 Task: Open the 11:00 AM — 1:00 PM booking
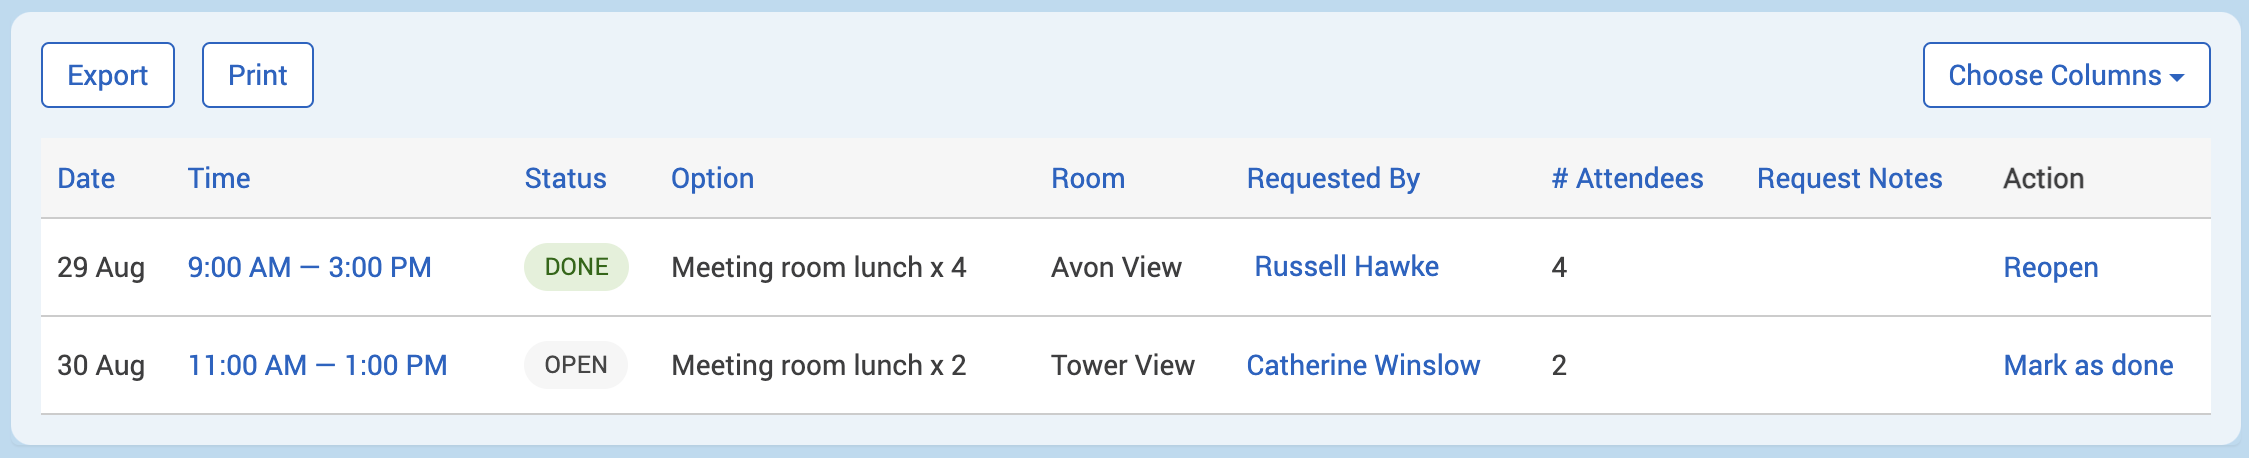point(317,365)
